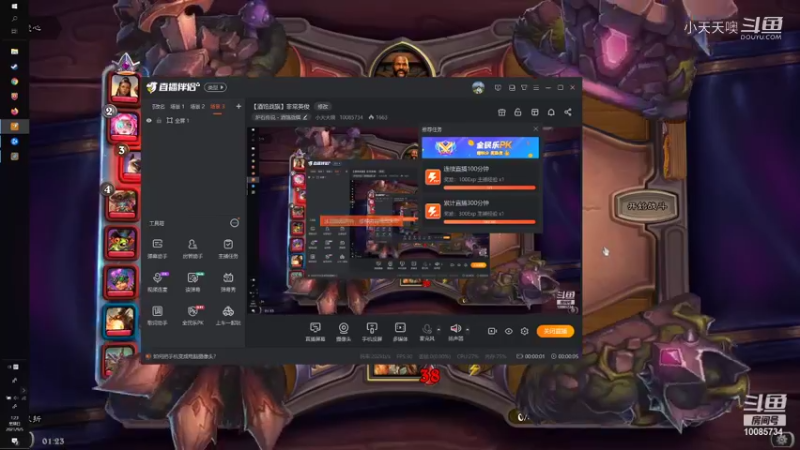This screenshot has height=450, width=800.
Task: Add a new scene with plus button
Action: tap(238, 107)
